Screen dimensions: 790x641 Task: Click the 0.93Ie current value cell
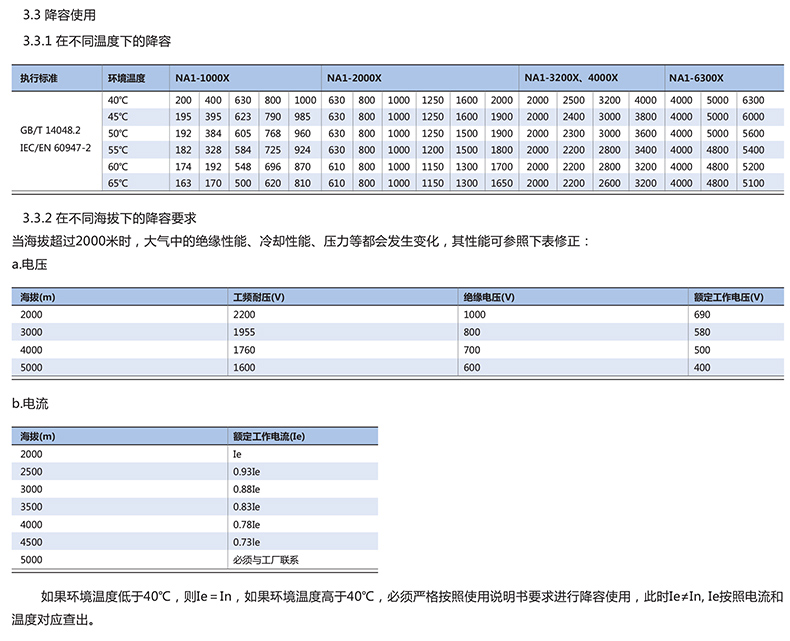pyautogui.click(x=246, y=471)
